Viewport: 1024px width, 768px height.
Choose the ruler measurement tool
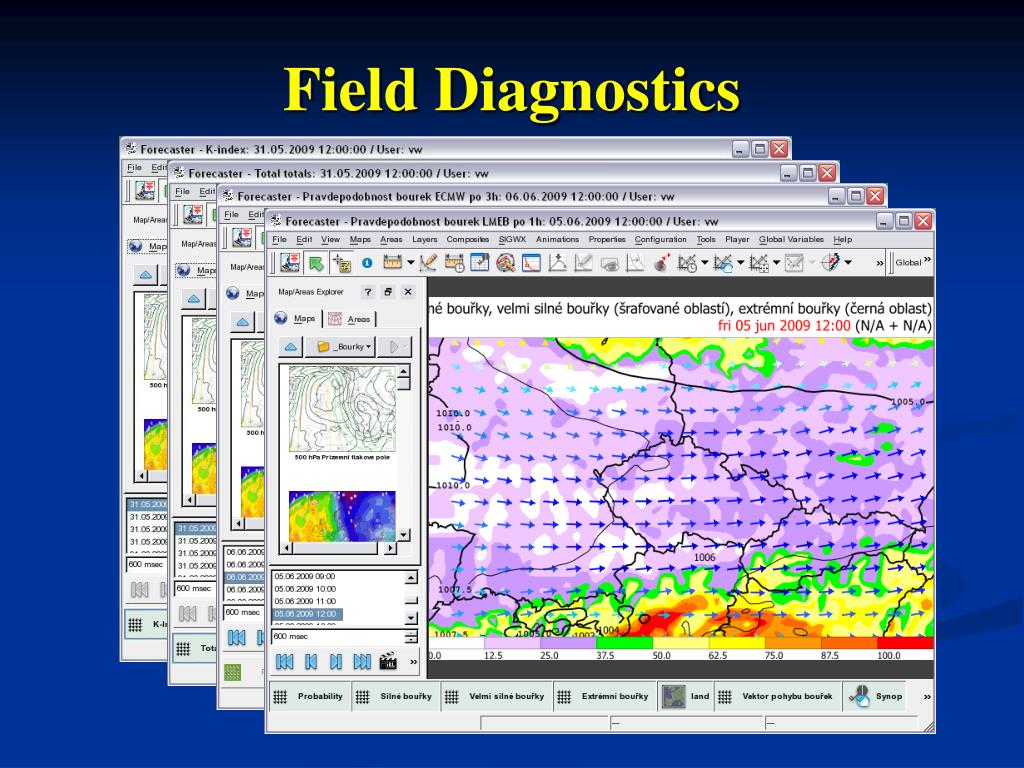point(392,263)
